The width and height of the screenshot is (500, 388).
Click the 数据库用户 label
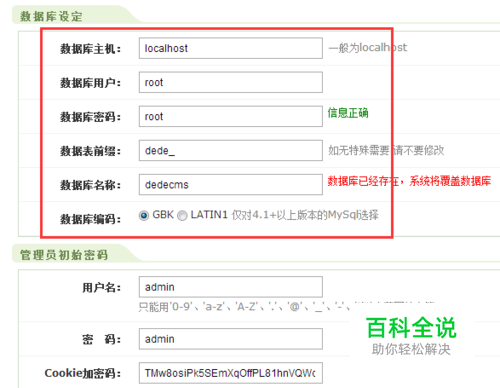click(90, 83)
